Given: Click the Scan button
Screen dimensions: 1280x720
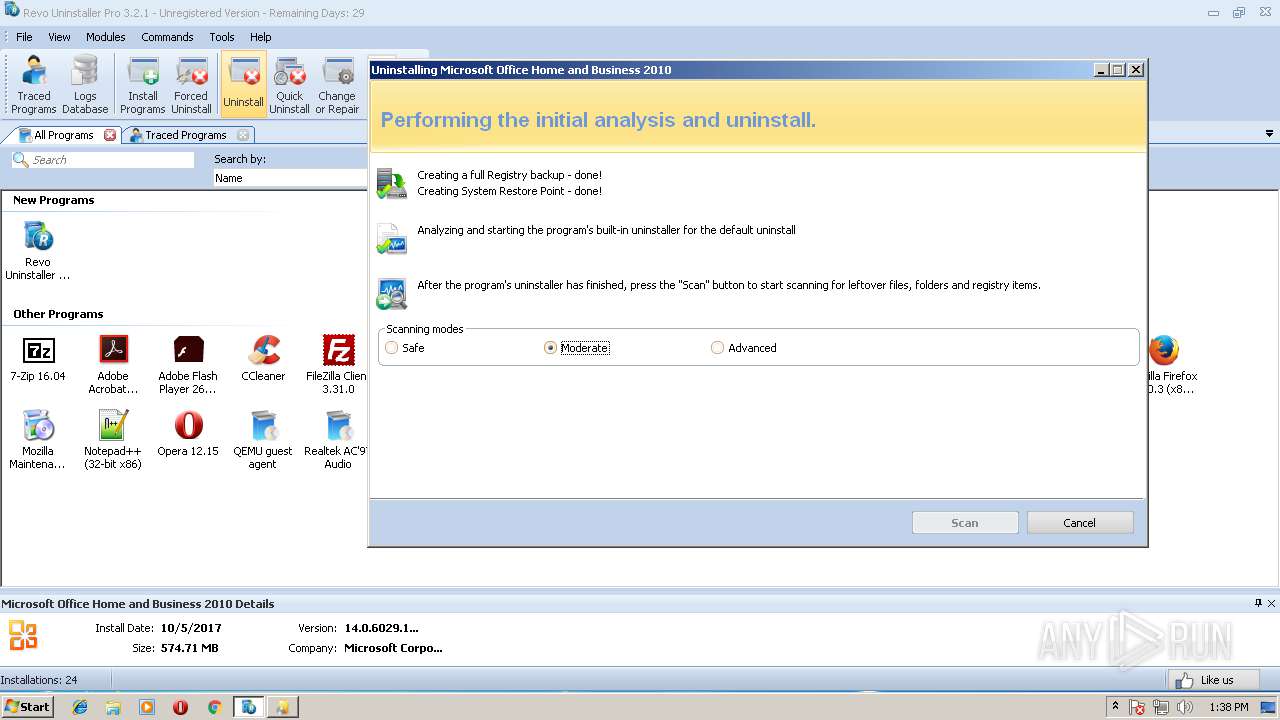Looking at the screenshot, I should pos(965,523).
